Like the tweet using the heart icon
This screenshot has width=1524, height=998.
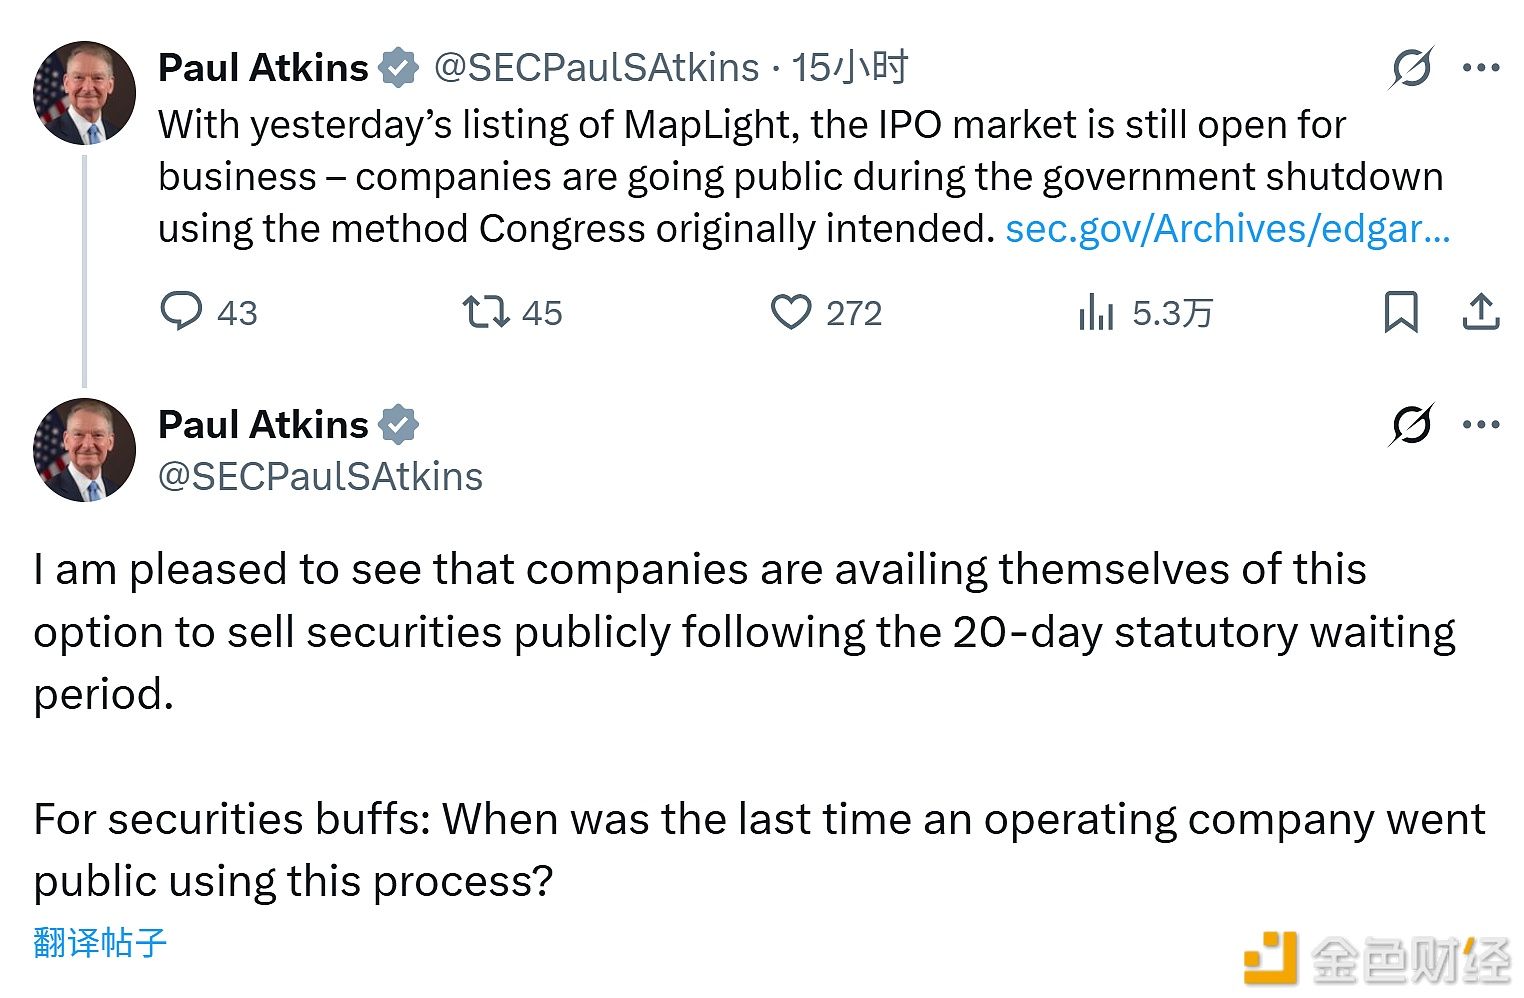(x=790, y=312)
